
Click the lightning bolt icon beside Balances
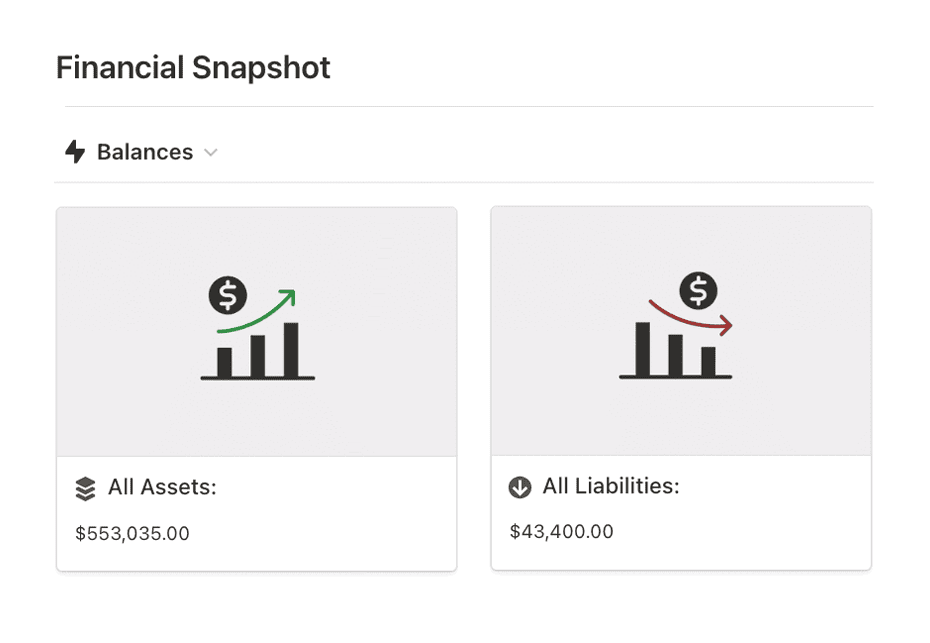point(76,152)
